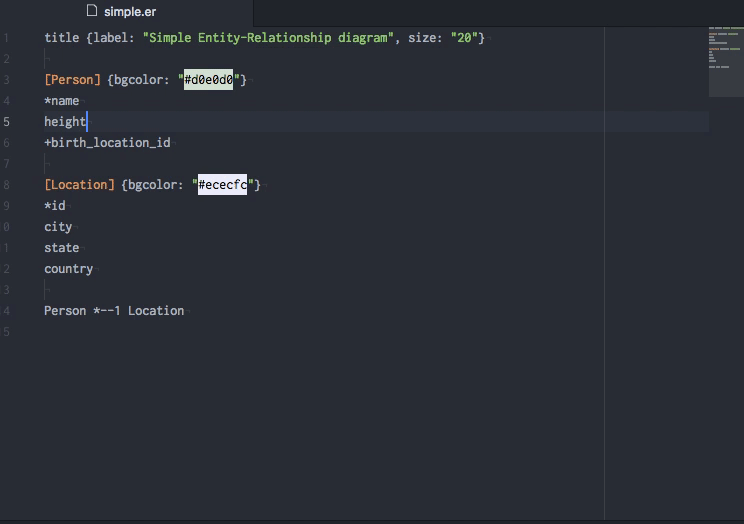
Task: Click the #d0e0d0 color highlight
Action: [208, 80]
